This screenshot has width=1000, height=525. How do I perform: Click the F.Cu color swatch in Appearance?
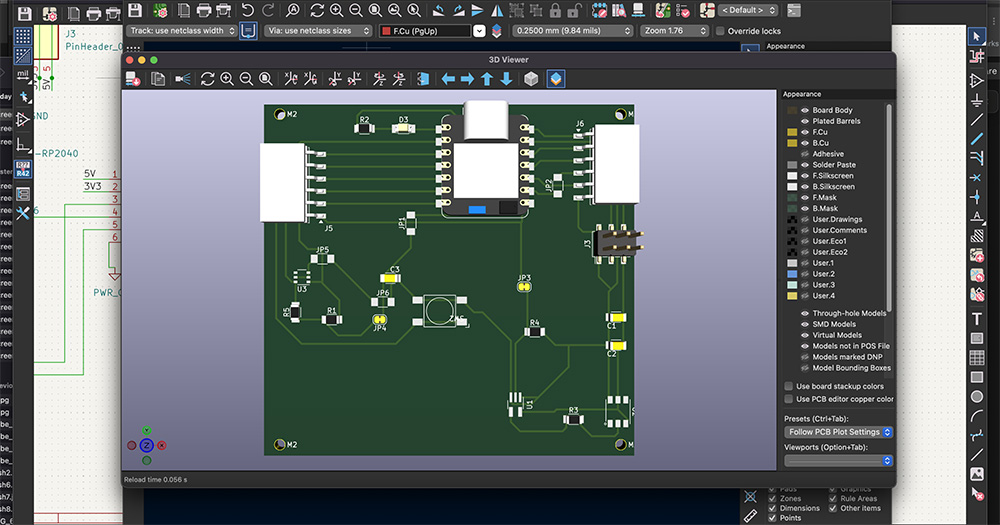coord(792,132)
